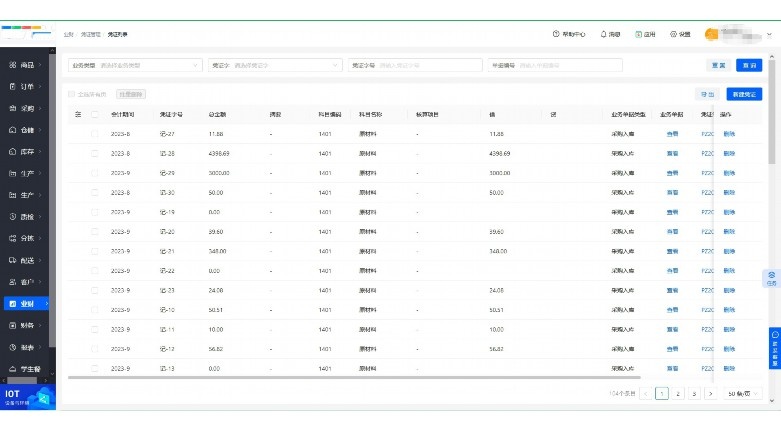Click the sidebar vertical scrollbar thumb
The image size is (781, 431).
[x=53, y=201]
